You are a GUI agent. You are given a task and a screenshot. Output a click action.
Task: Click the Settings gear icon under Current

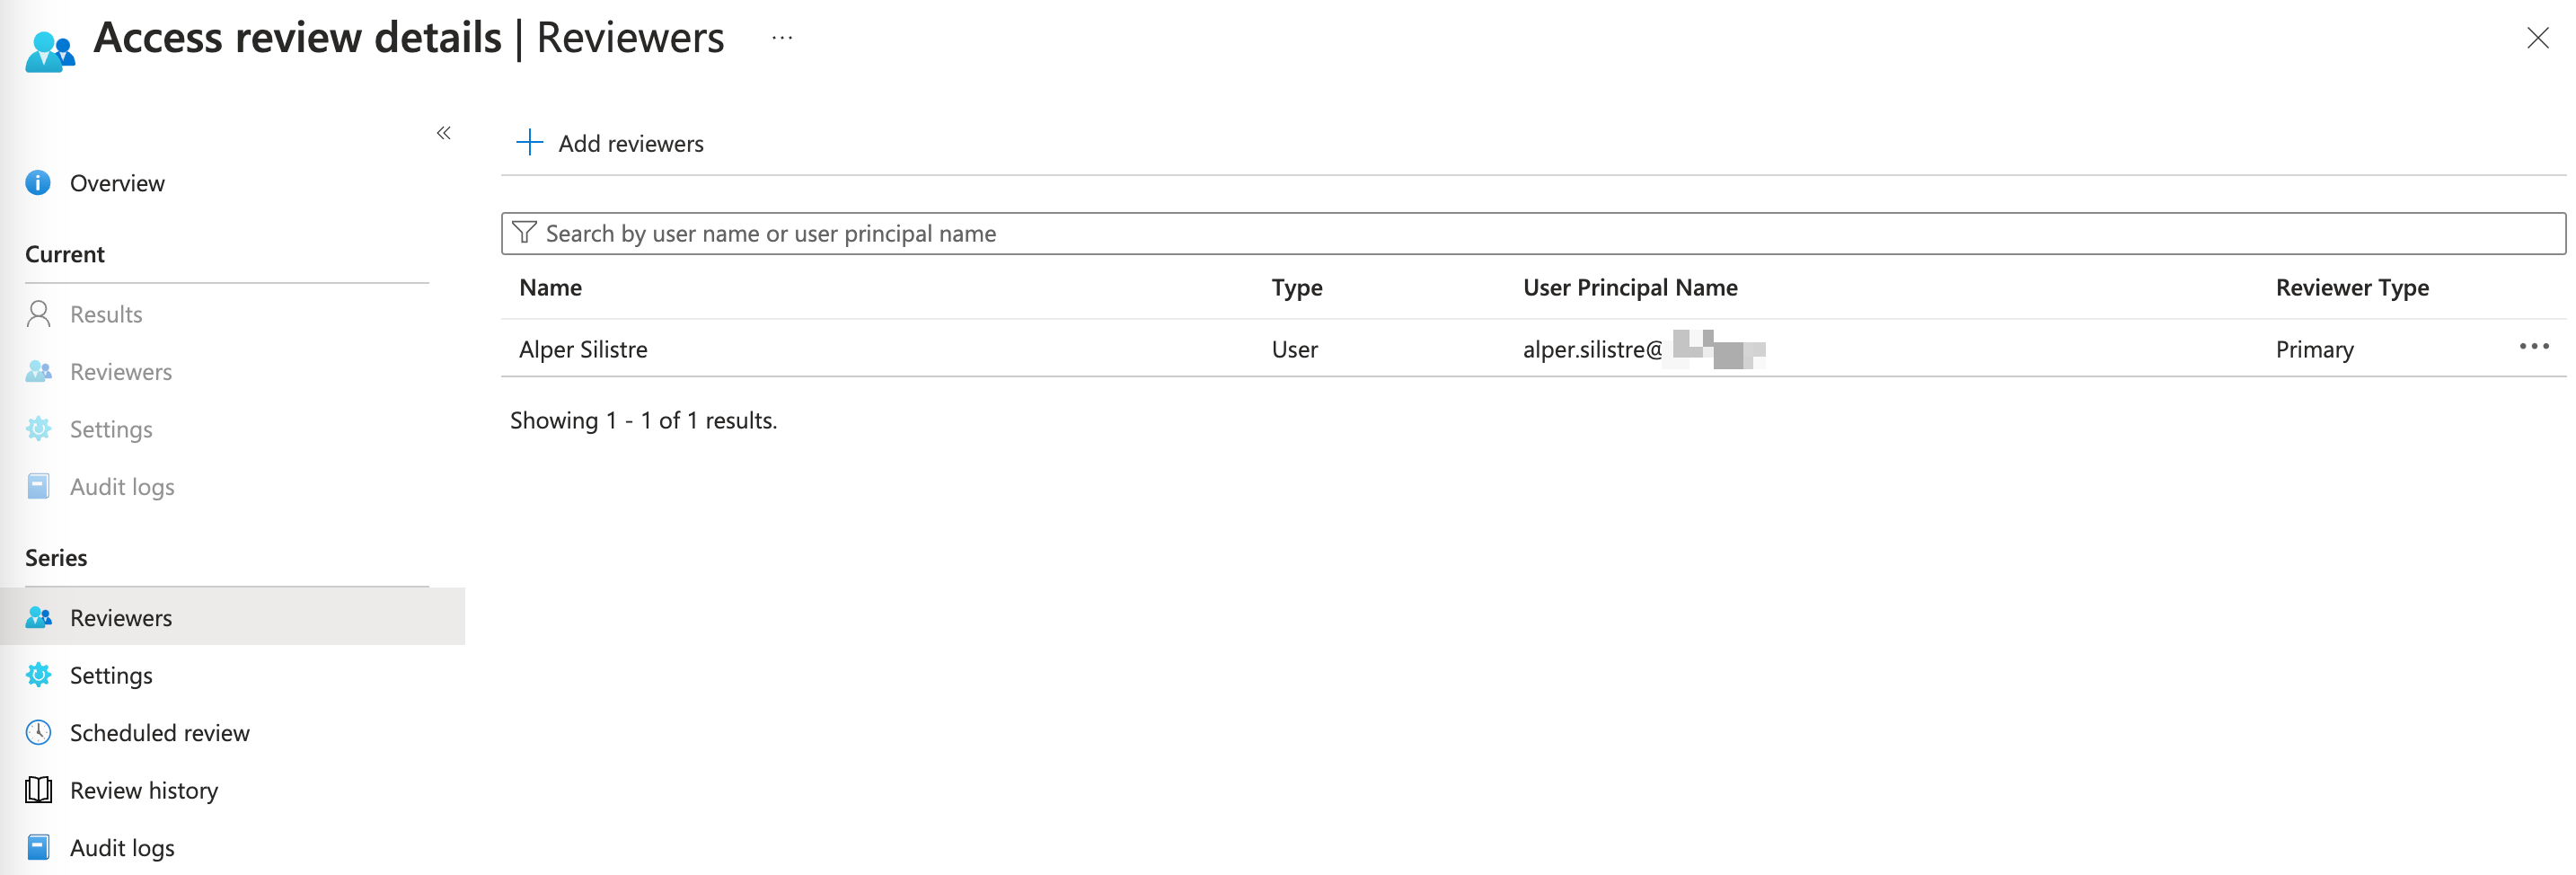38,428
